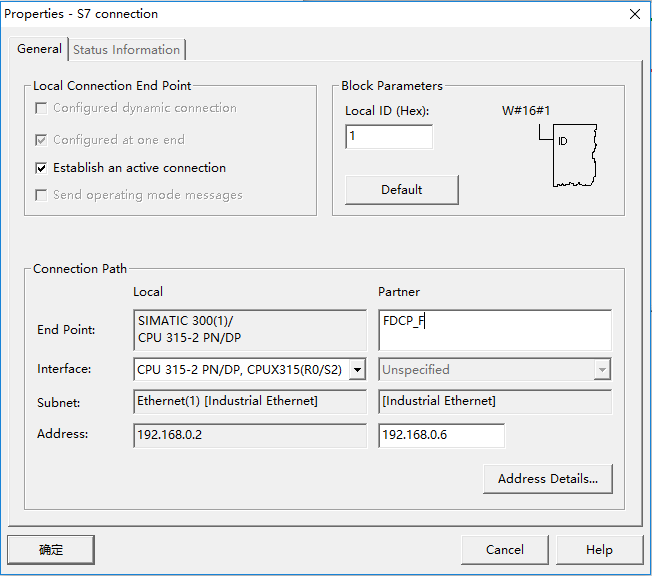Click the local Subnet Ethernet(1) field
This screenshot has width=652, height=576.
(x=249, y=402)
